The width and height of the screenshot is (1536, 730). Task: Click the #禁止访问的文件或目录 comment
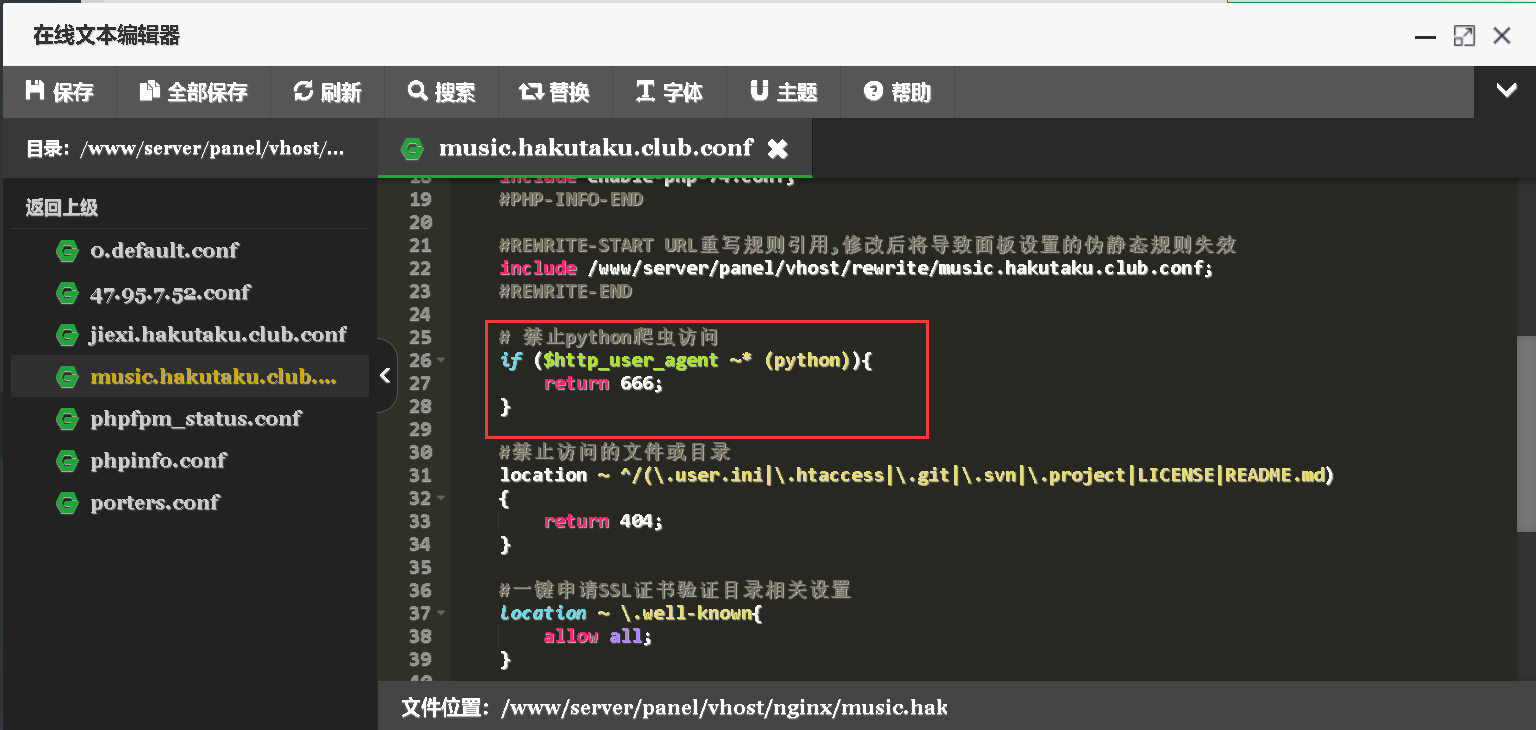point(615,452)
